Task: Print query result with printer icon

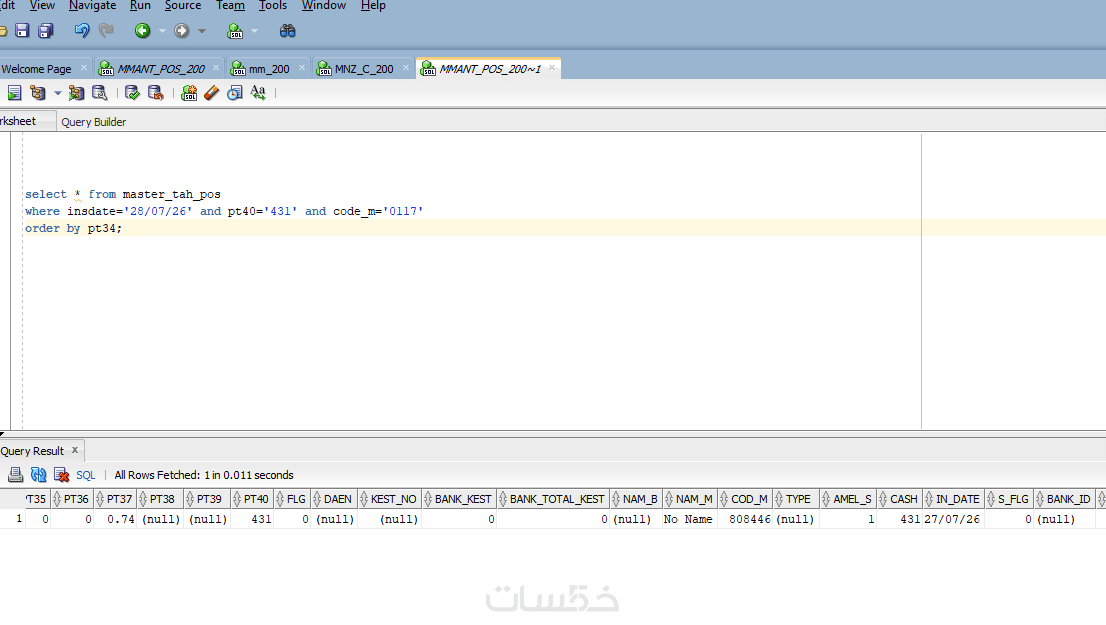Action: pos(15,475)
